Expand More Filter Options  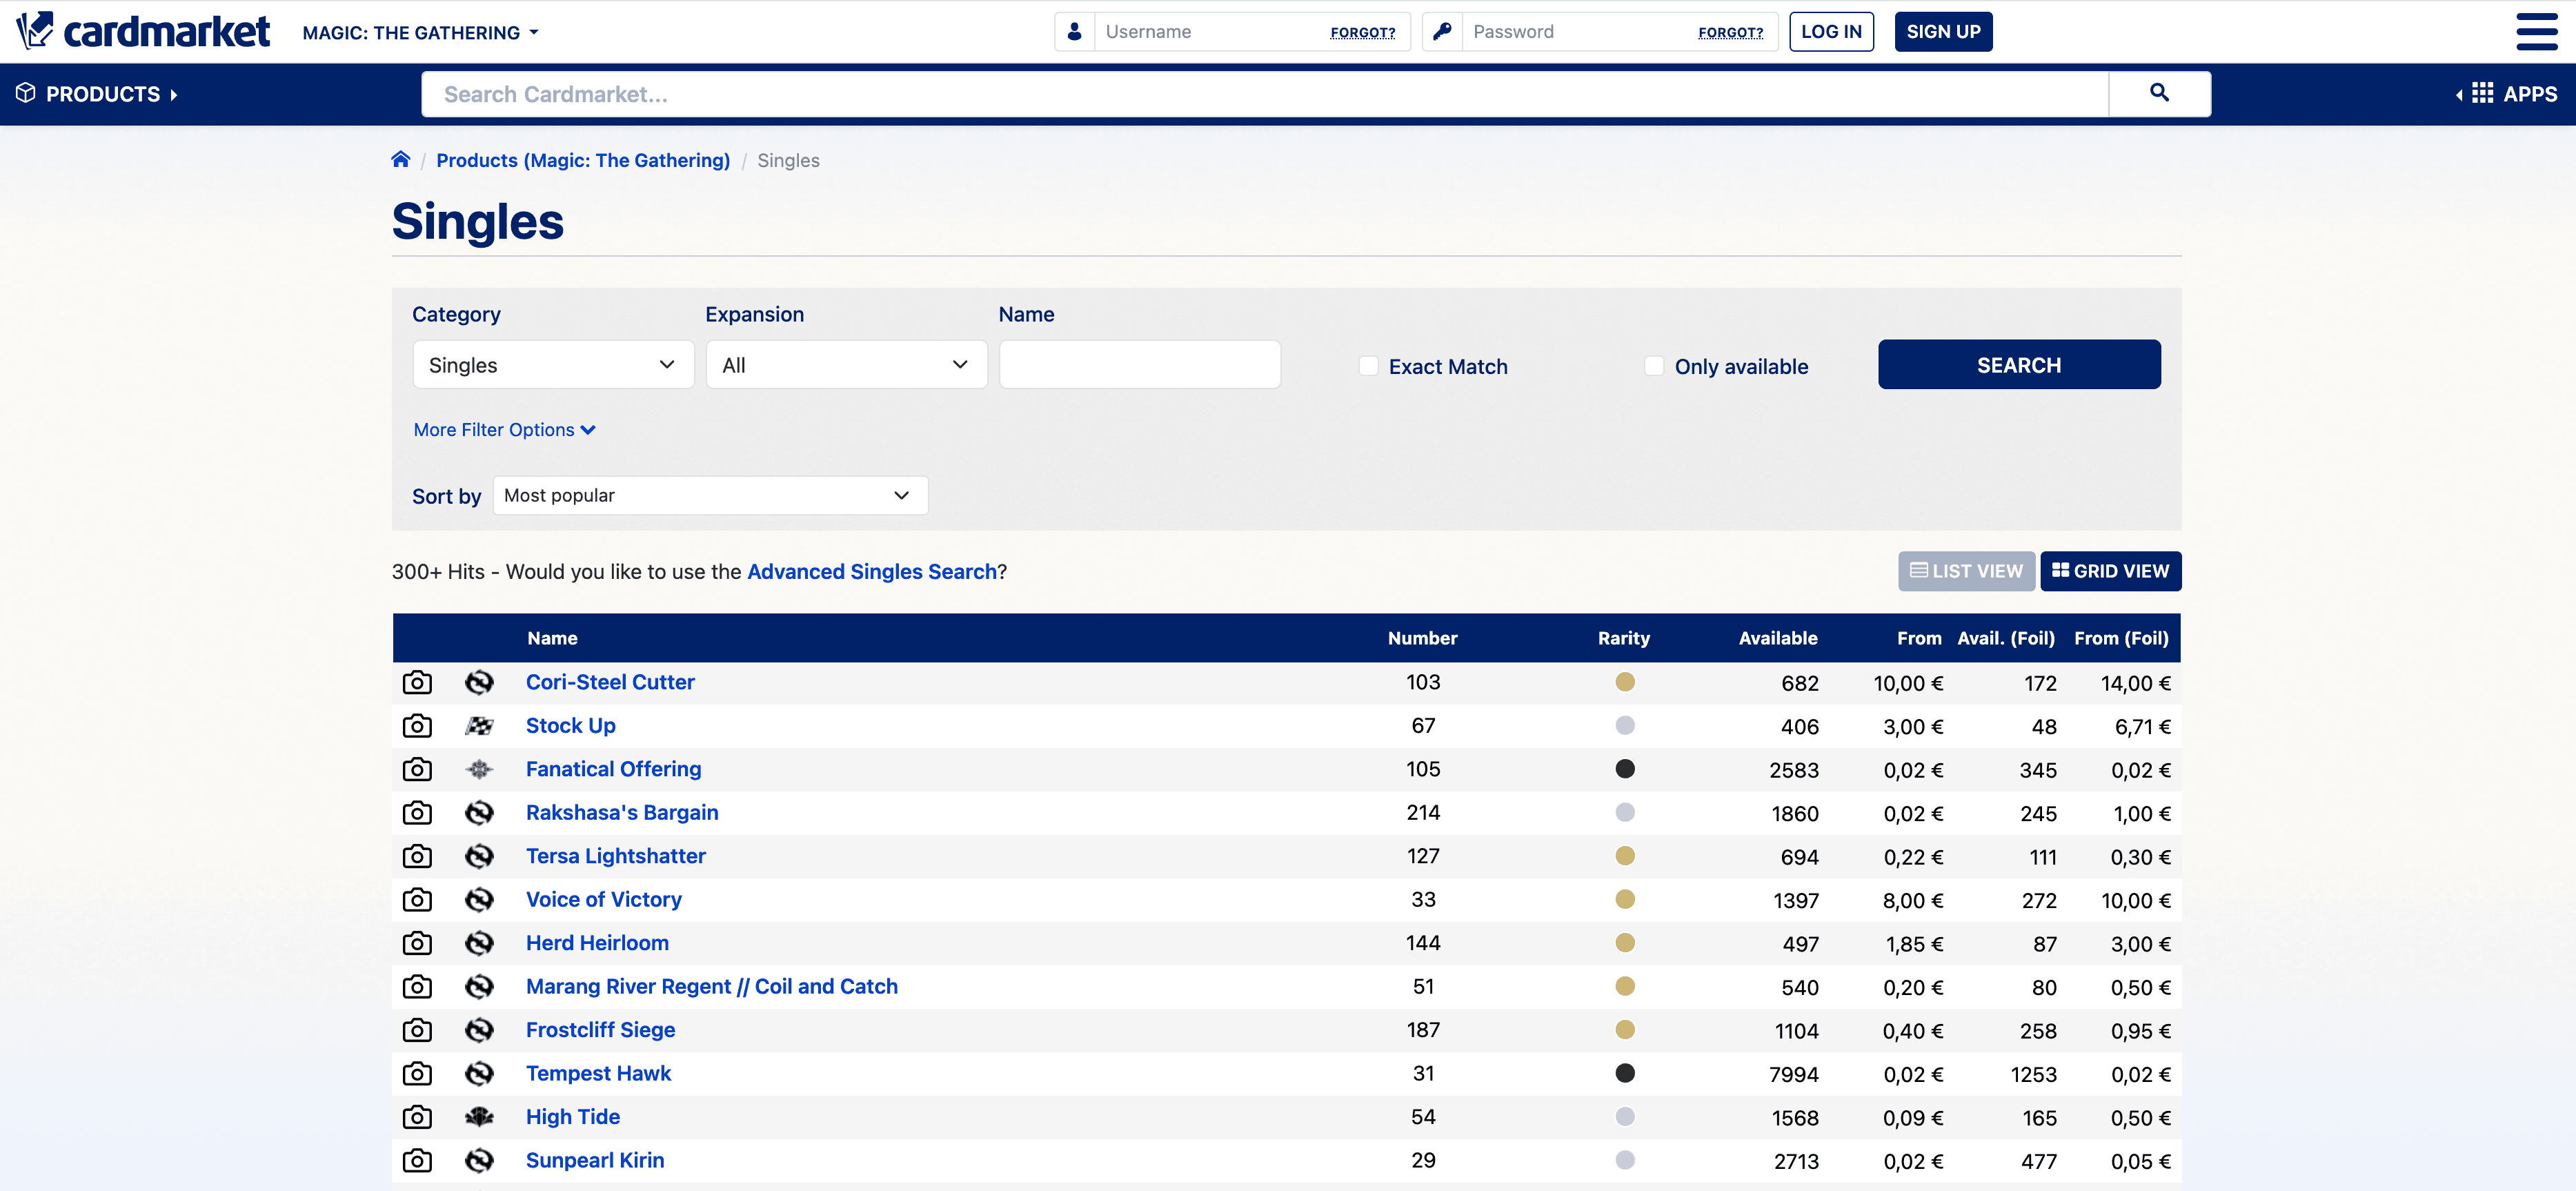504,430
